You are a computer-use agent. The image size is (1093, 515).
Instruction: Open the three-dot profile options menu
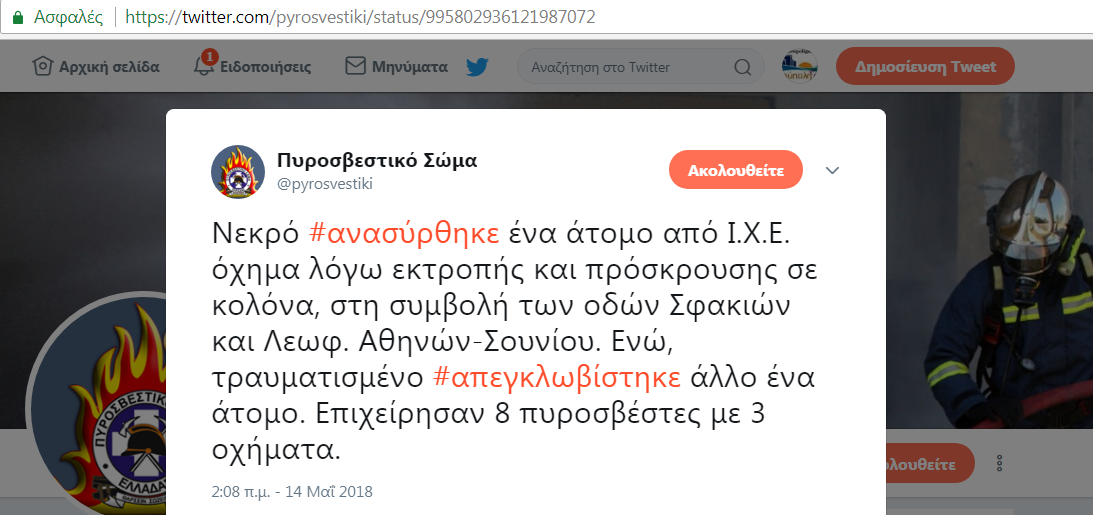[1000, 463]
